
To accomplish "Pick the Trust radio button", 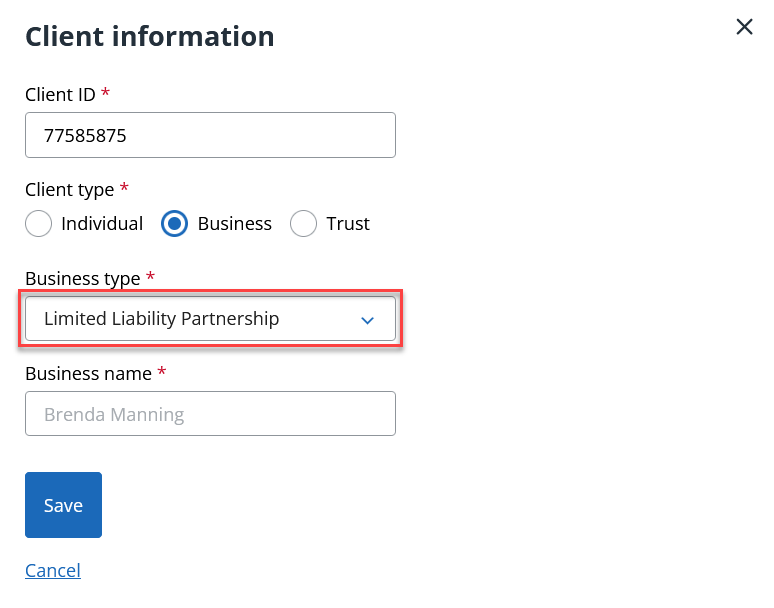I will coord(303,224).
